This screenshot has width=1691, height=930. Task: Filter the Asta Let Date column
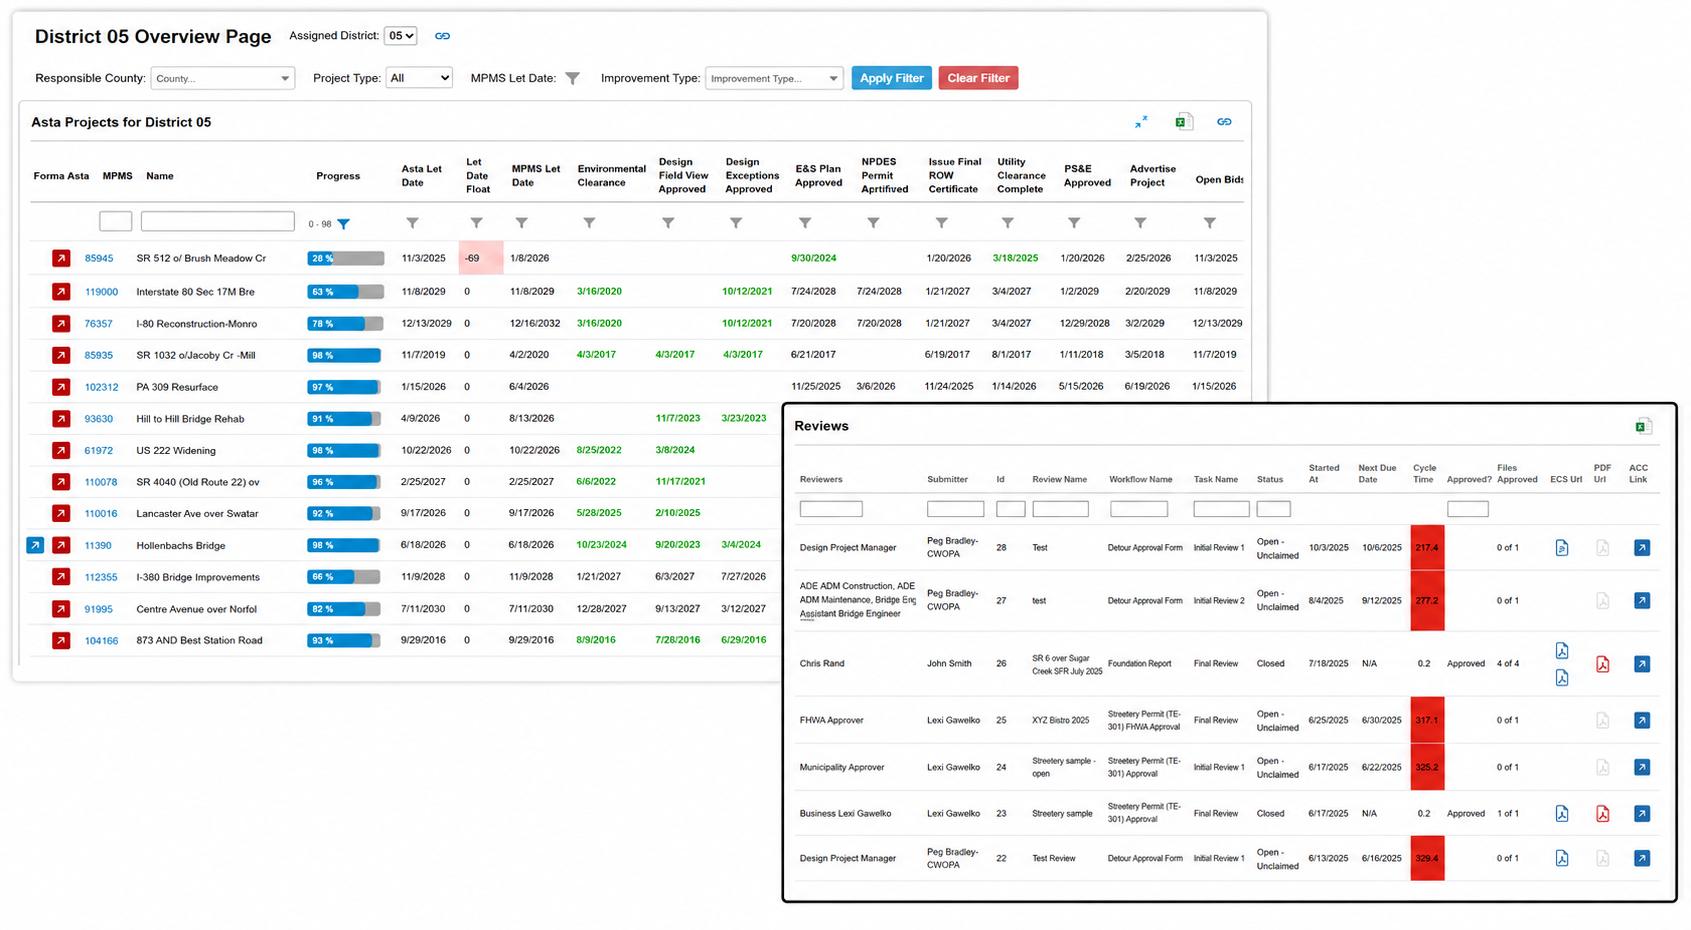point(412,223)
